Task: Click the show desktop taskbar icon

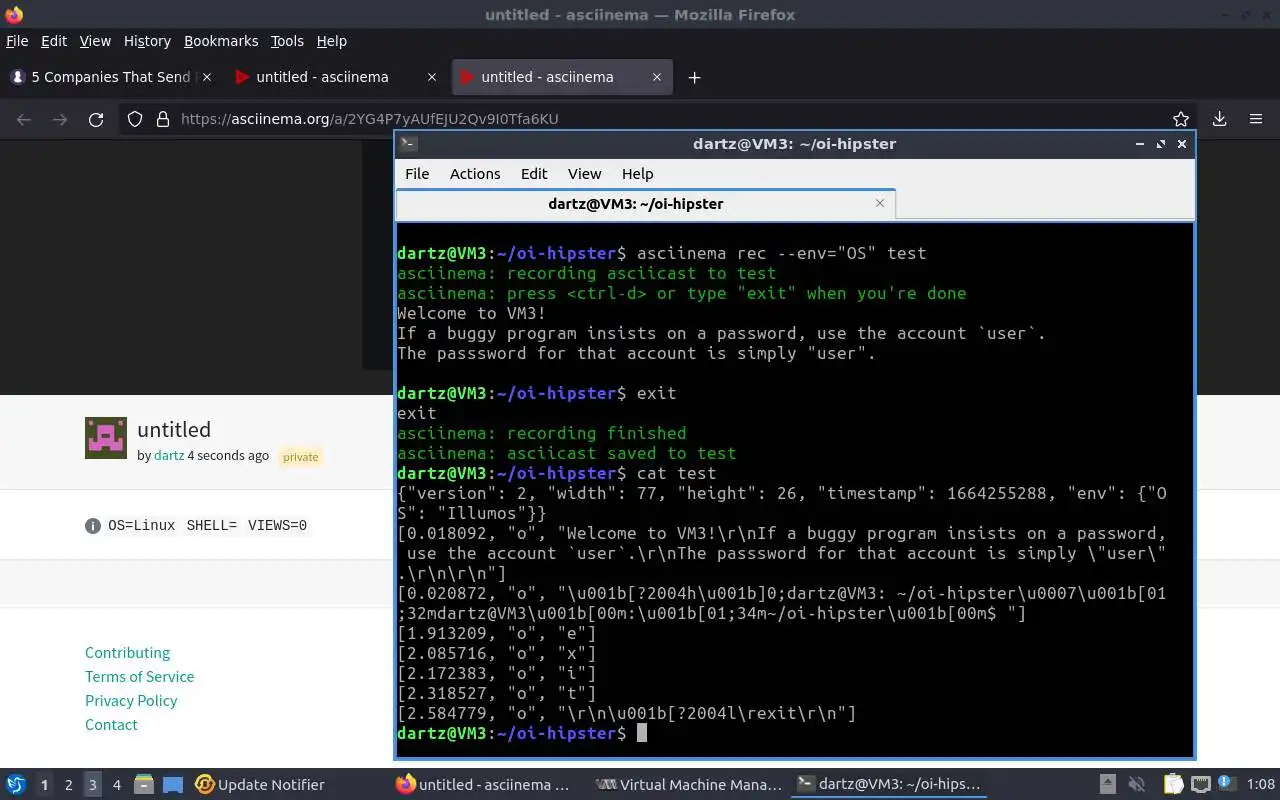Action: (173, 785)
